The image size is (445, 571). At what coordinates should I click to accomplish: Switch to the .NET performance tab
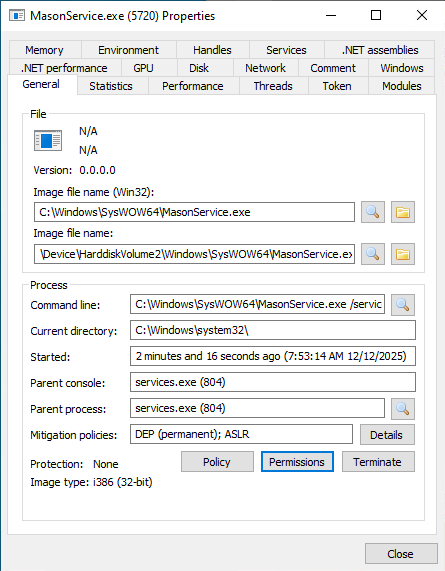click(x=64, y=68)
